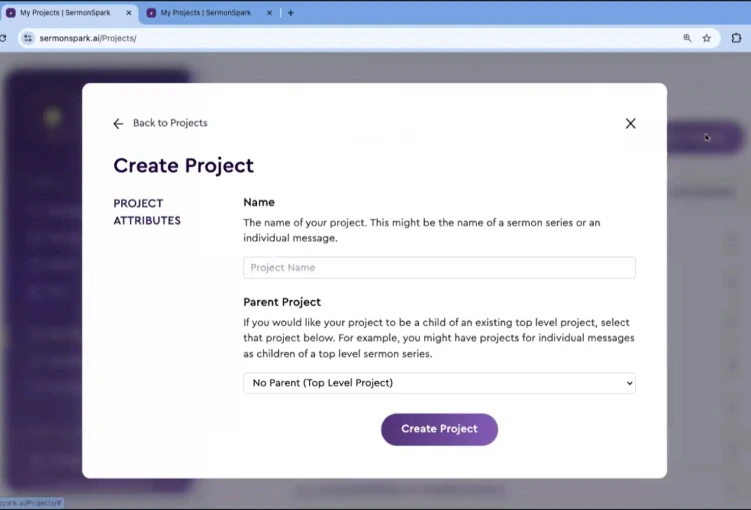View site information icon beside the URL
The width and height of the screenshot is (751, 510).
point(28,38)
